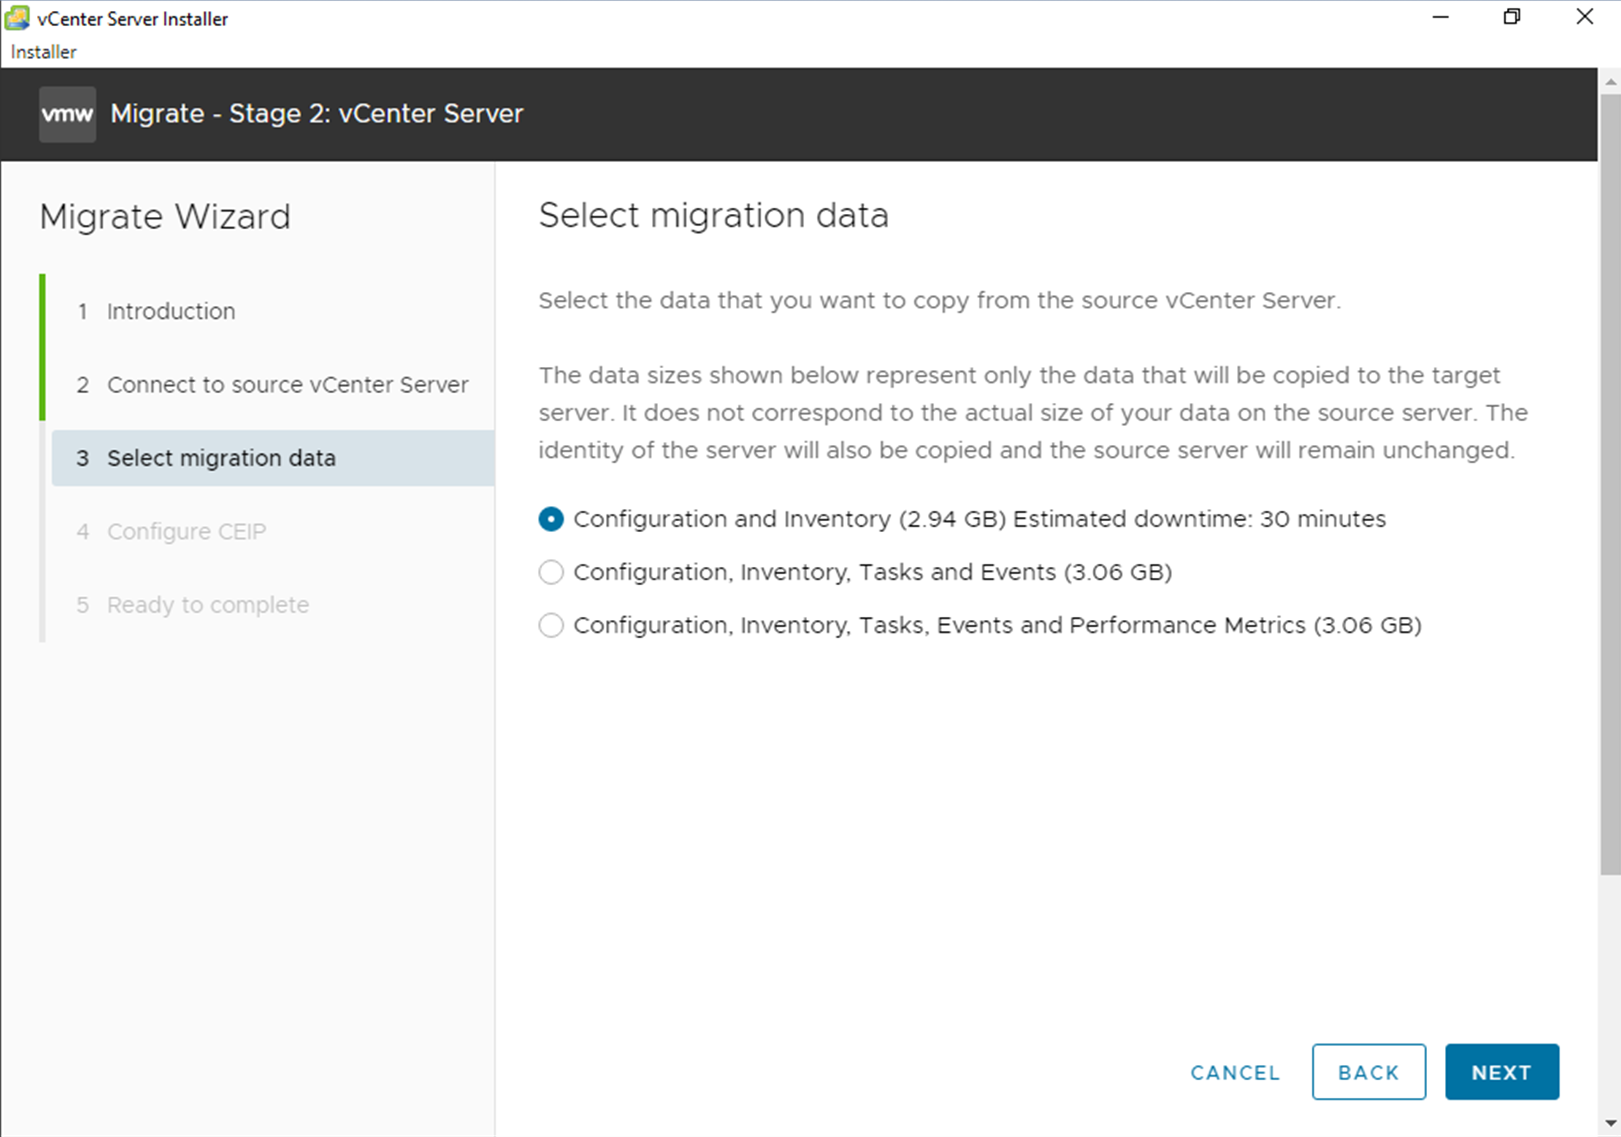
Task: Click the BACK button
Action: tap(1369, 1072)
